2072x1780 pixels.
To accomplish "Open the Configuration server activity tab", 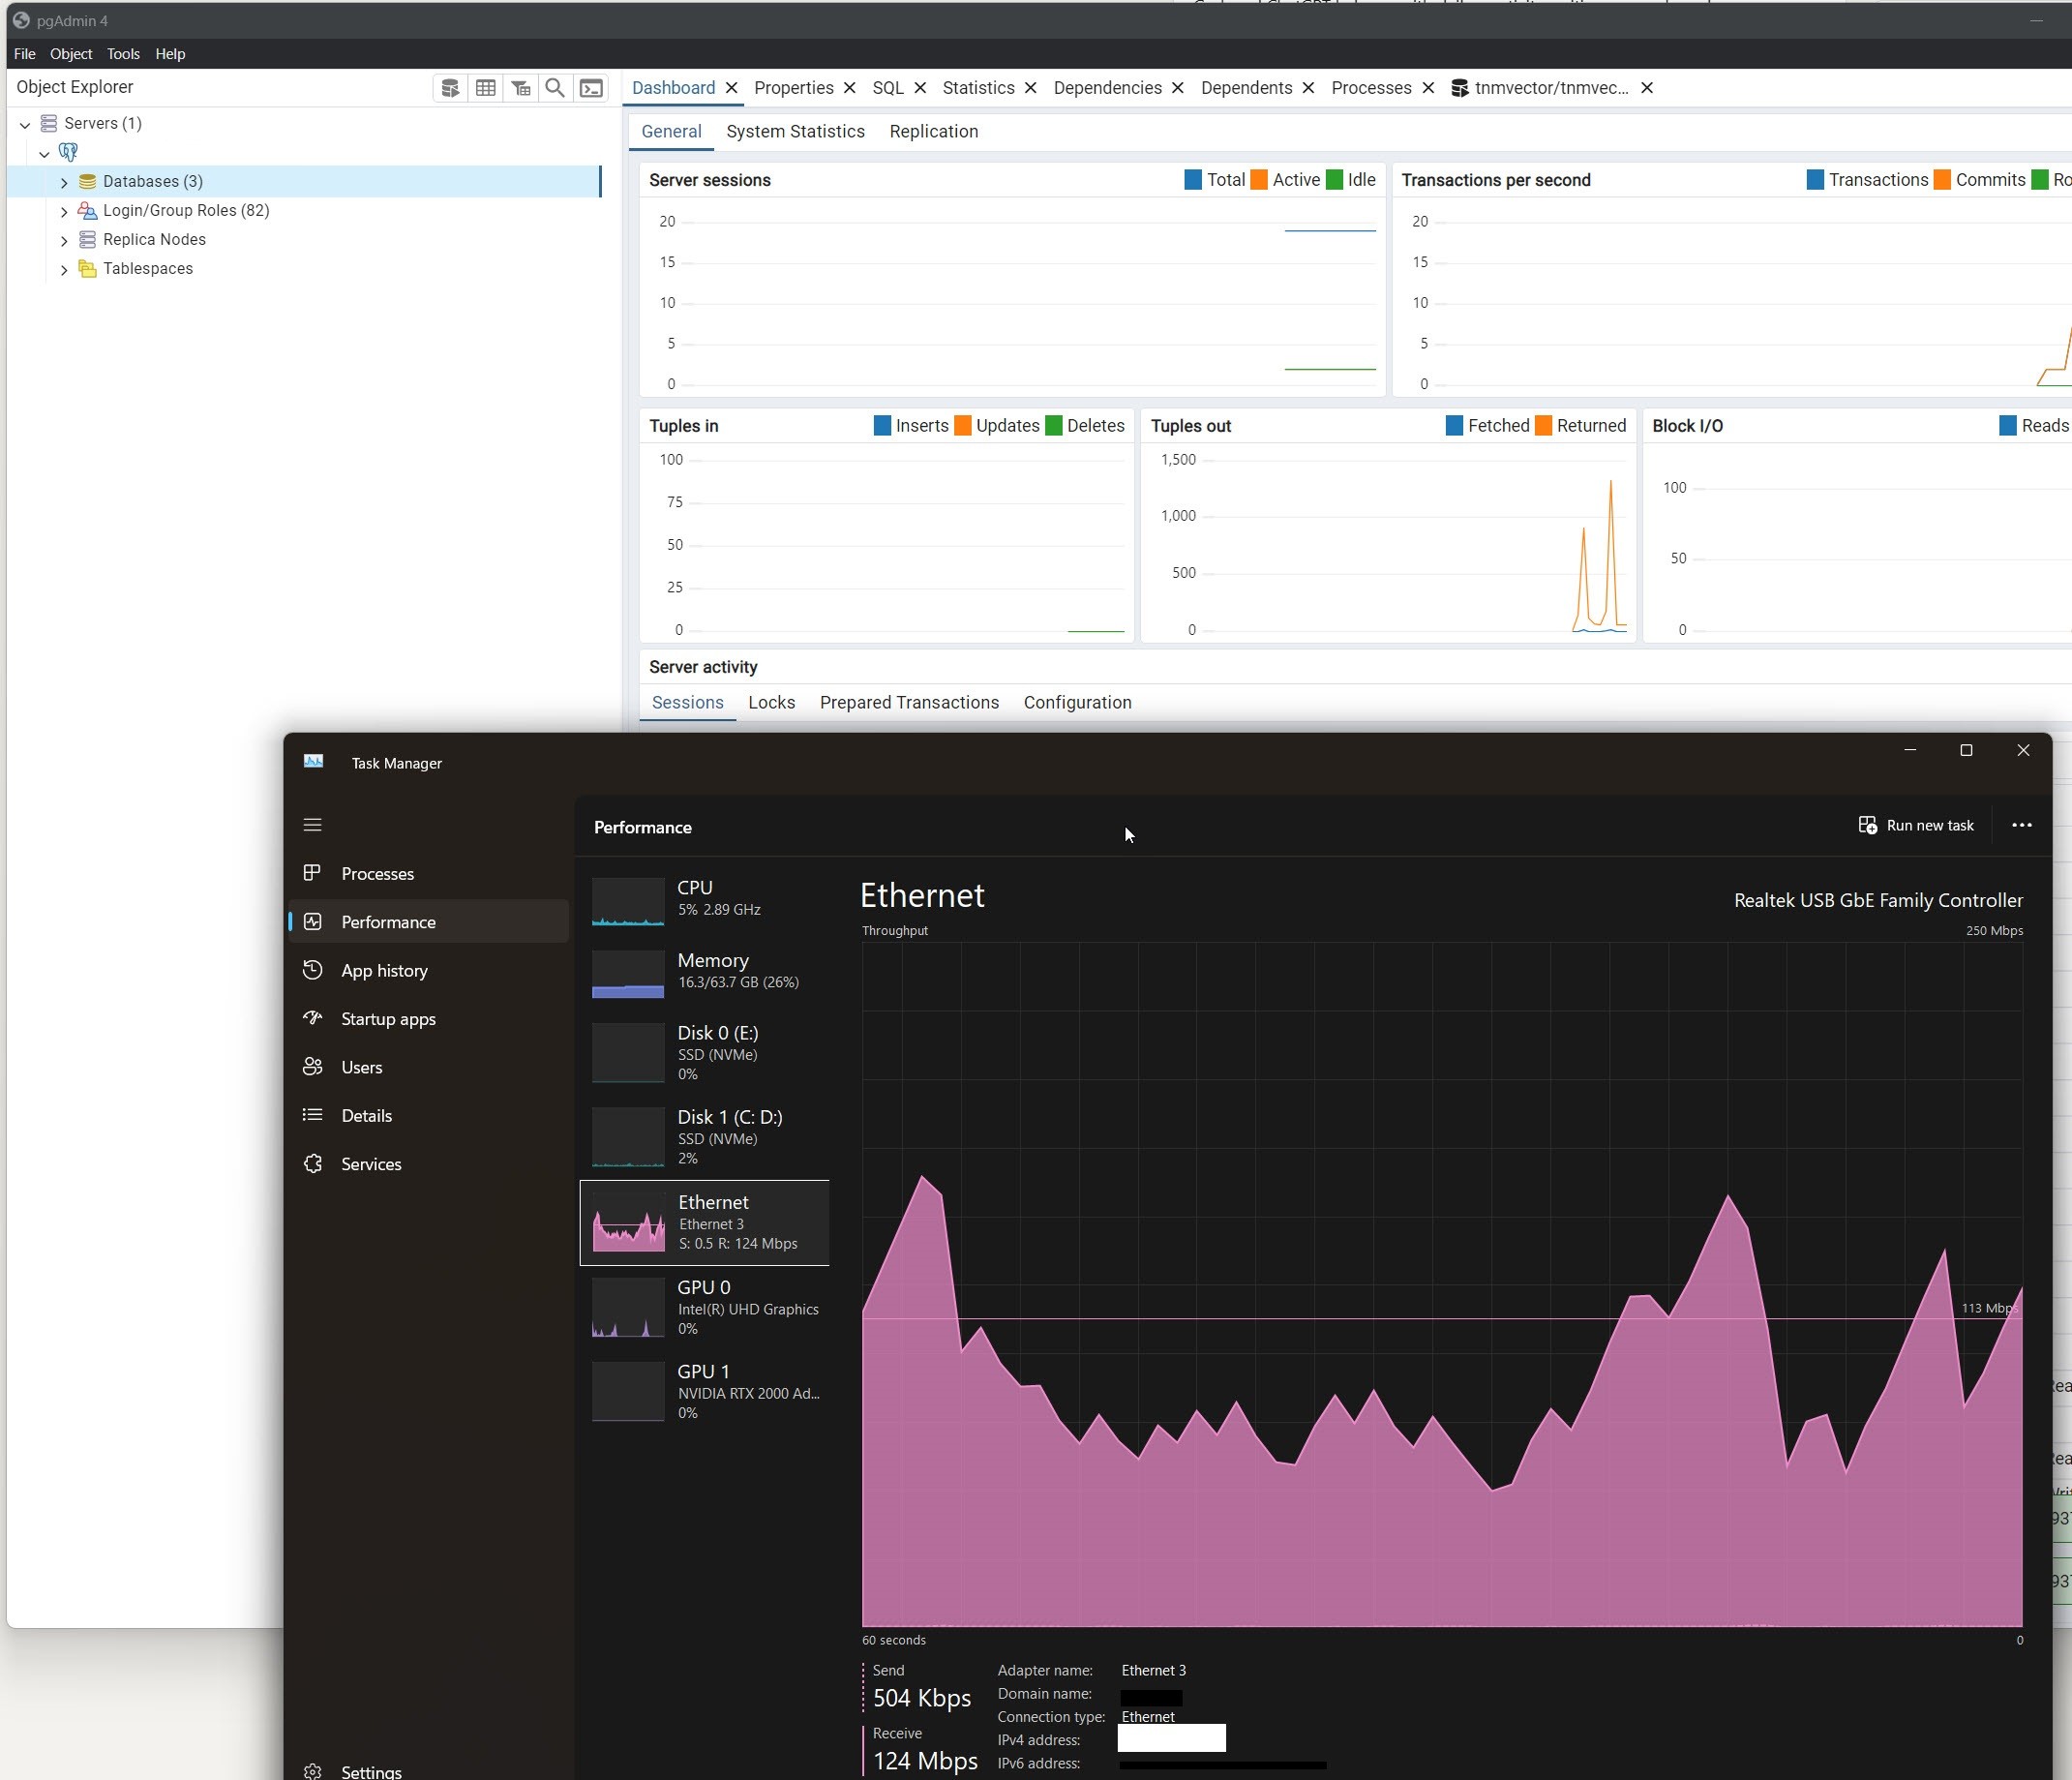I will click(x=1077, y=702).
